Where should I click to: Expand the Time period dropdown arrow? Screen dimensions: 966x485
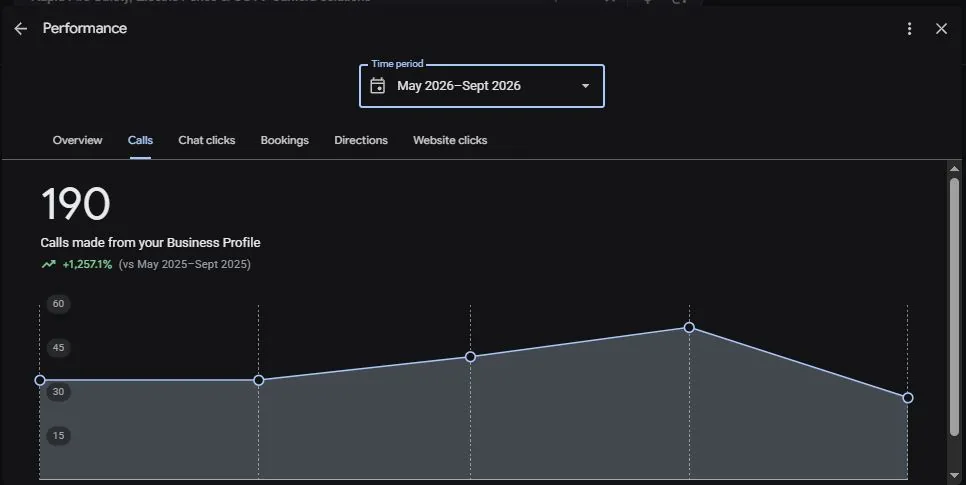coord(585,86)
